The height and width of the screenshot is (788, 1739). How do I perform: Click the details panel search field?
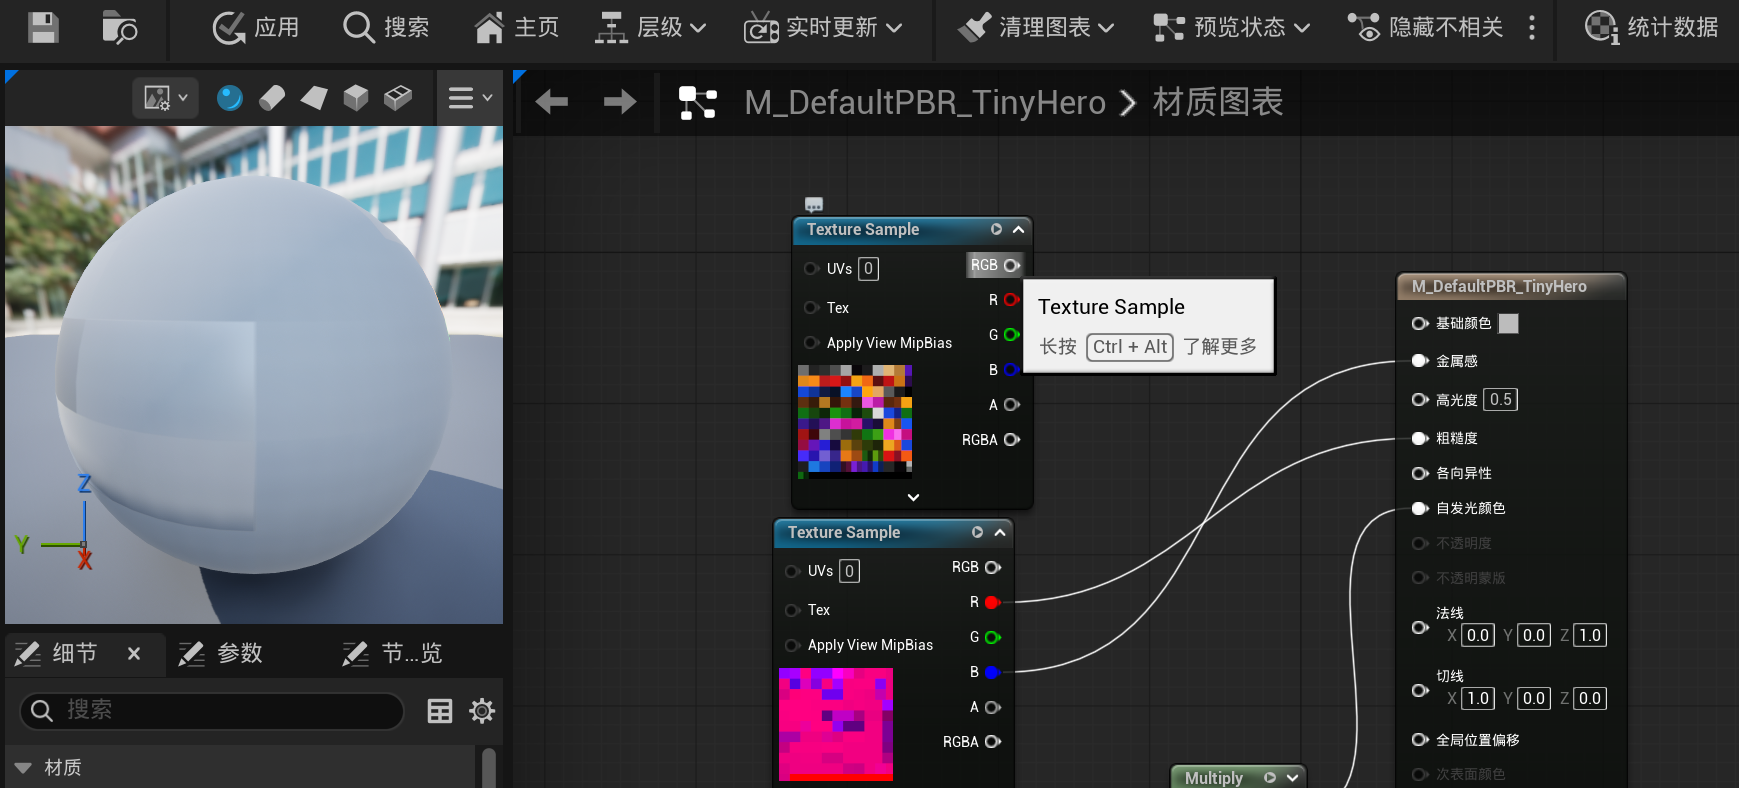point(212,710)
